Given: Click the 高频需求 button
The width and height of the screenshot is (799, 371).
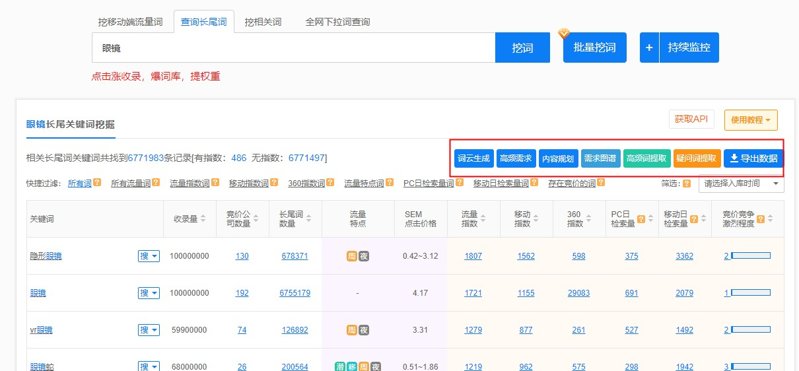Looking at the screenshot, I should pyautogui.click(x=516, y=158).
